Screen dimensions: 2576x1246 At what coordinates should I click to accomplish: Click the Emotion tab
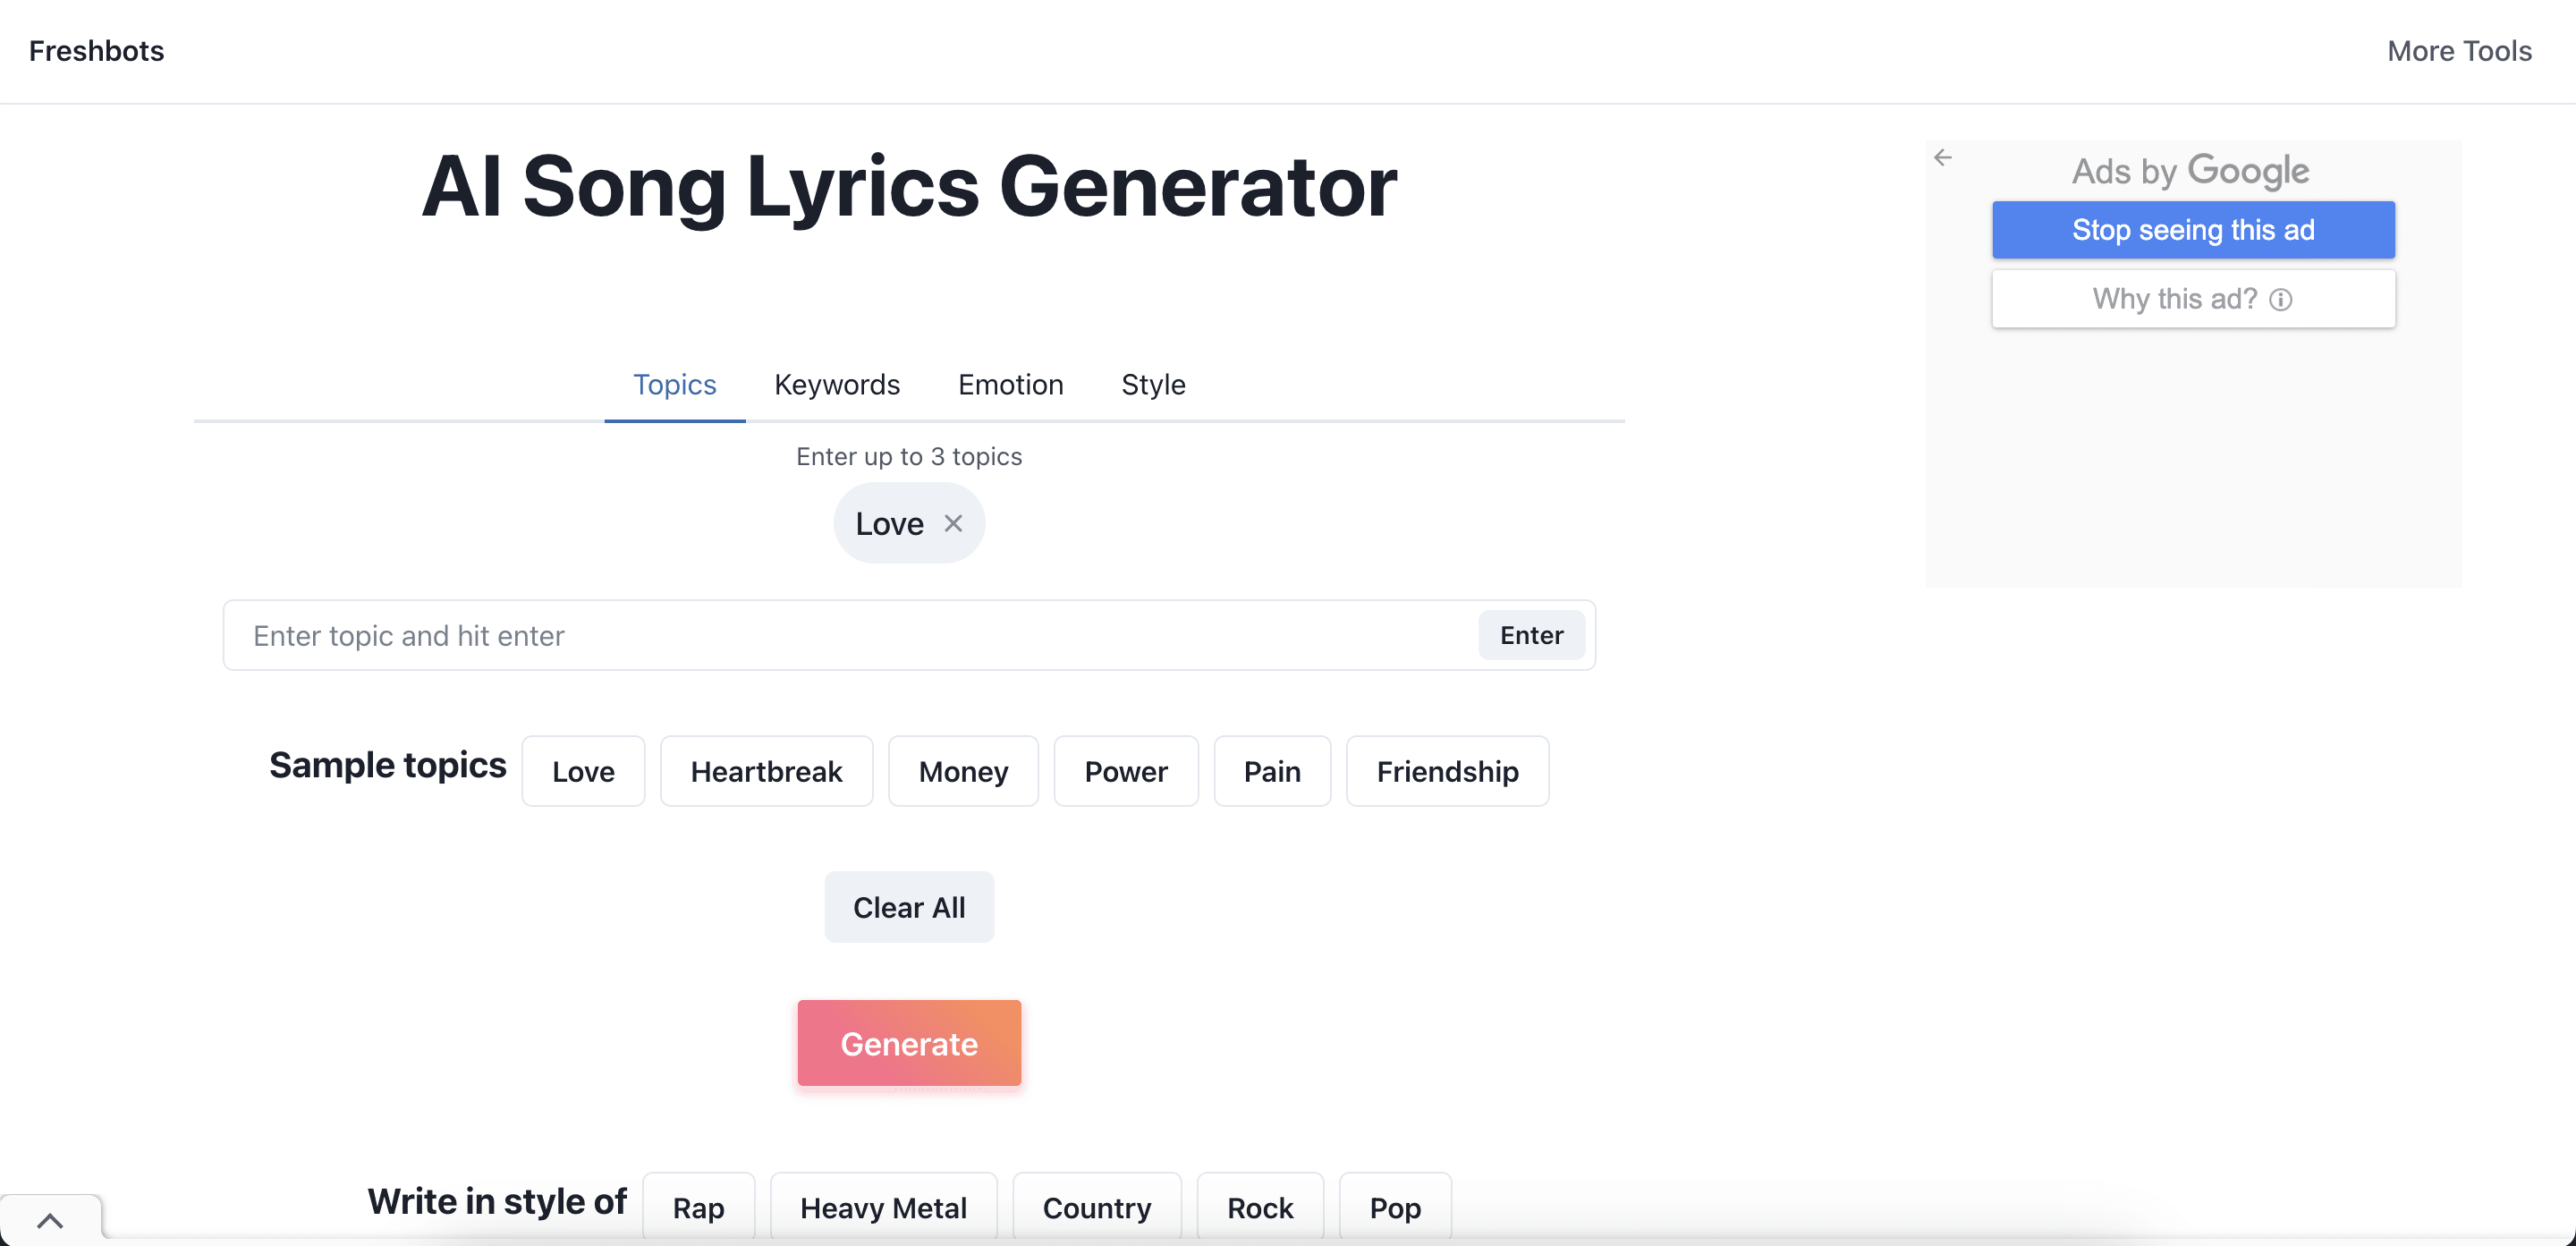click(1011, 385)
